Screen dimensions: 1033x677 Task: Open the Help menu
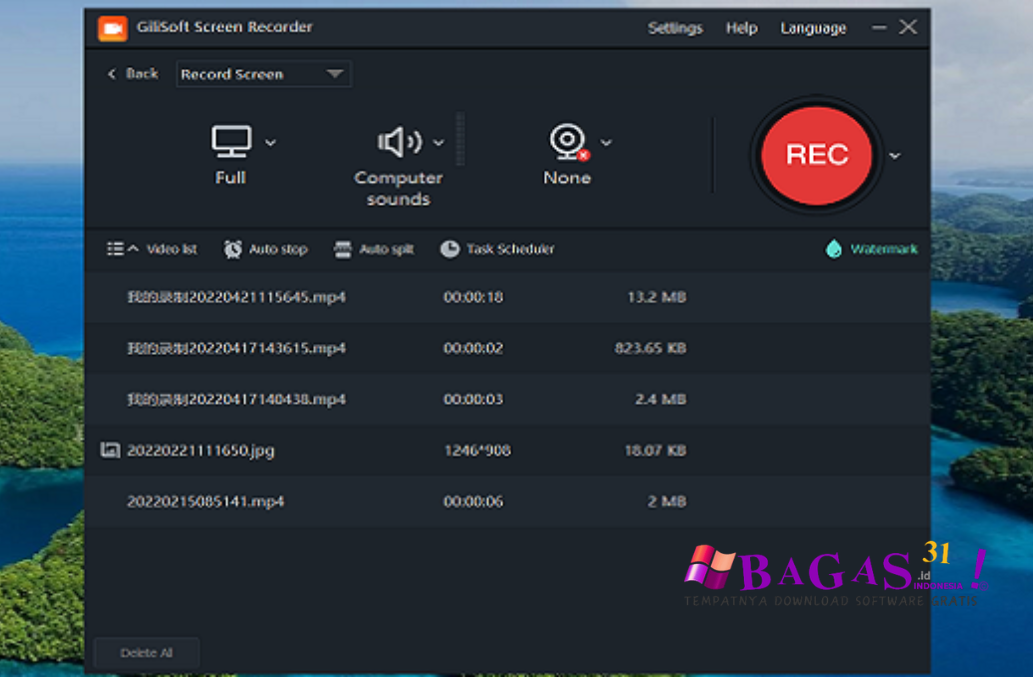tap(742, 28)
